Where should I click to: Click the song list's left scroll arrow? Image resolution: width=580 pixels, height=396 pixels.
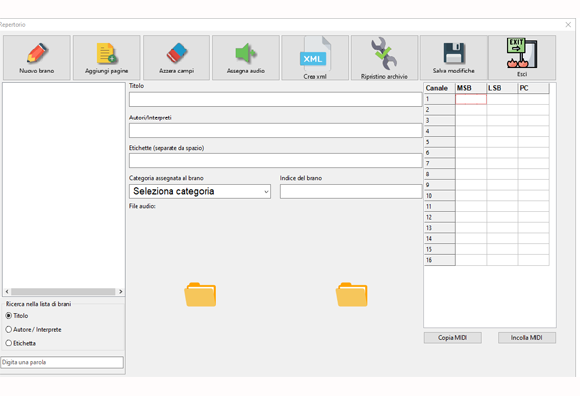click(x=7, y=292)
